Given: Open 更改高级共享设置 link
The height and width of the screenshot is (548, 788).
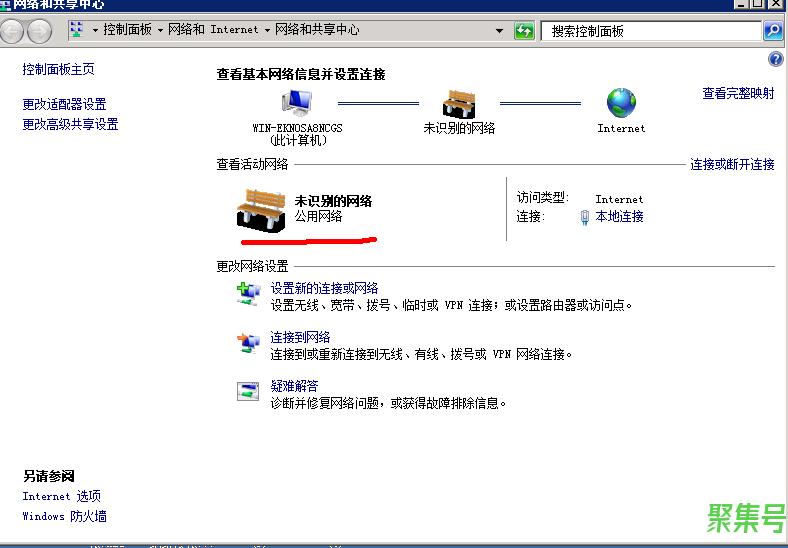Looking at the screenshot, I should [70, 124].
